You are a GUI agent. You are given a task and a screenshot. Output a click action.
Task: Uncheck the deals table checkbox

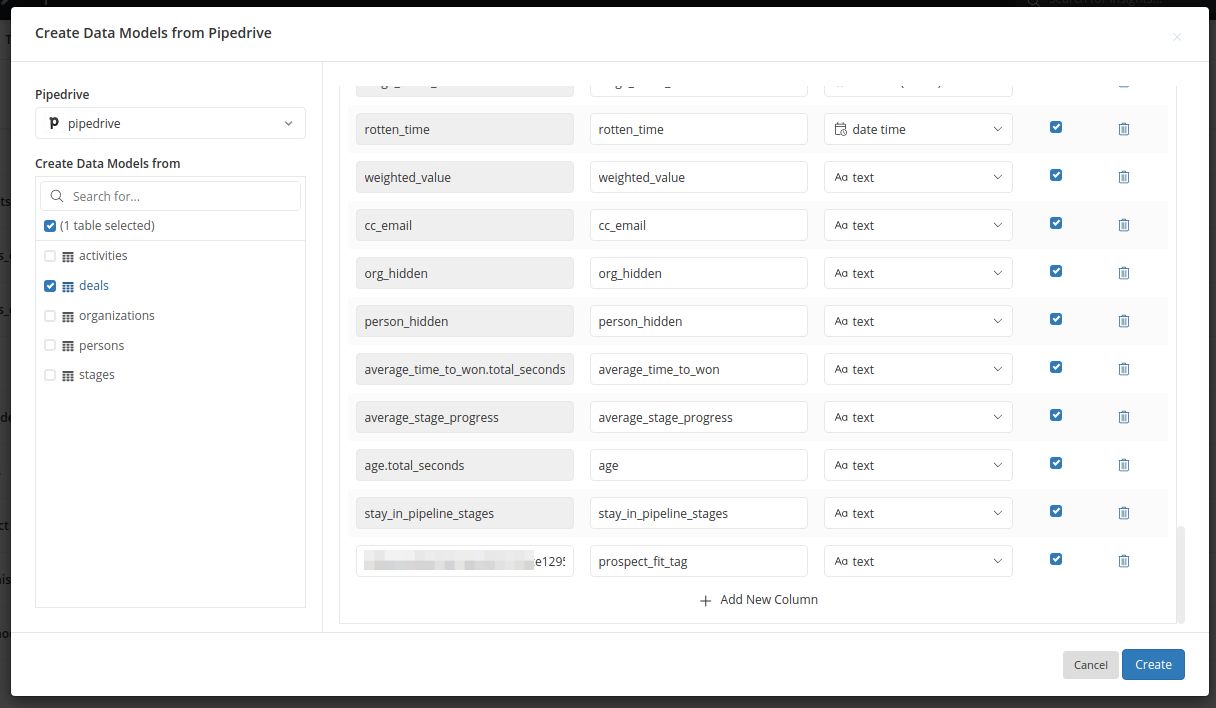point(50,286)
